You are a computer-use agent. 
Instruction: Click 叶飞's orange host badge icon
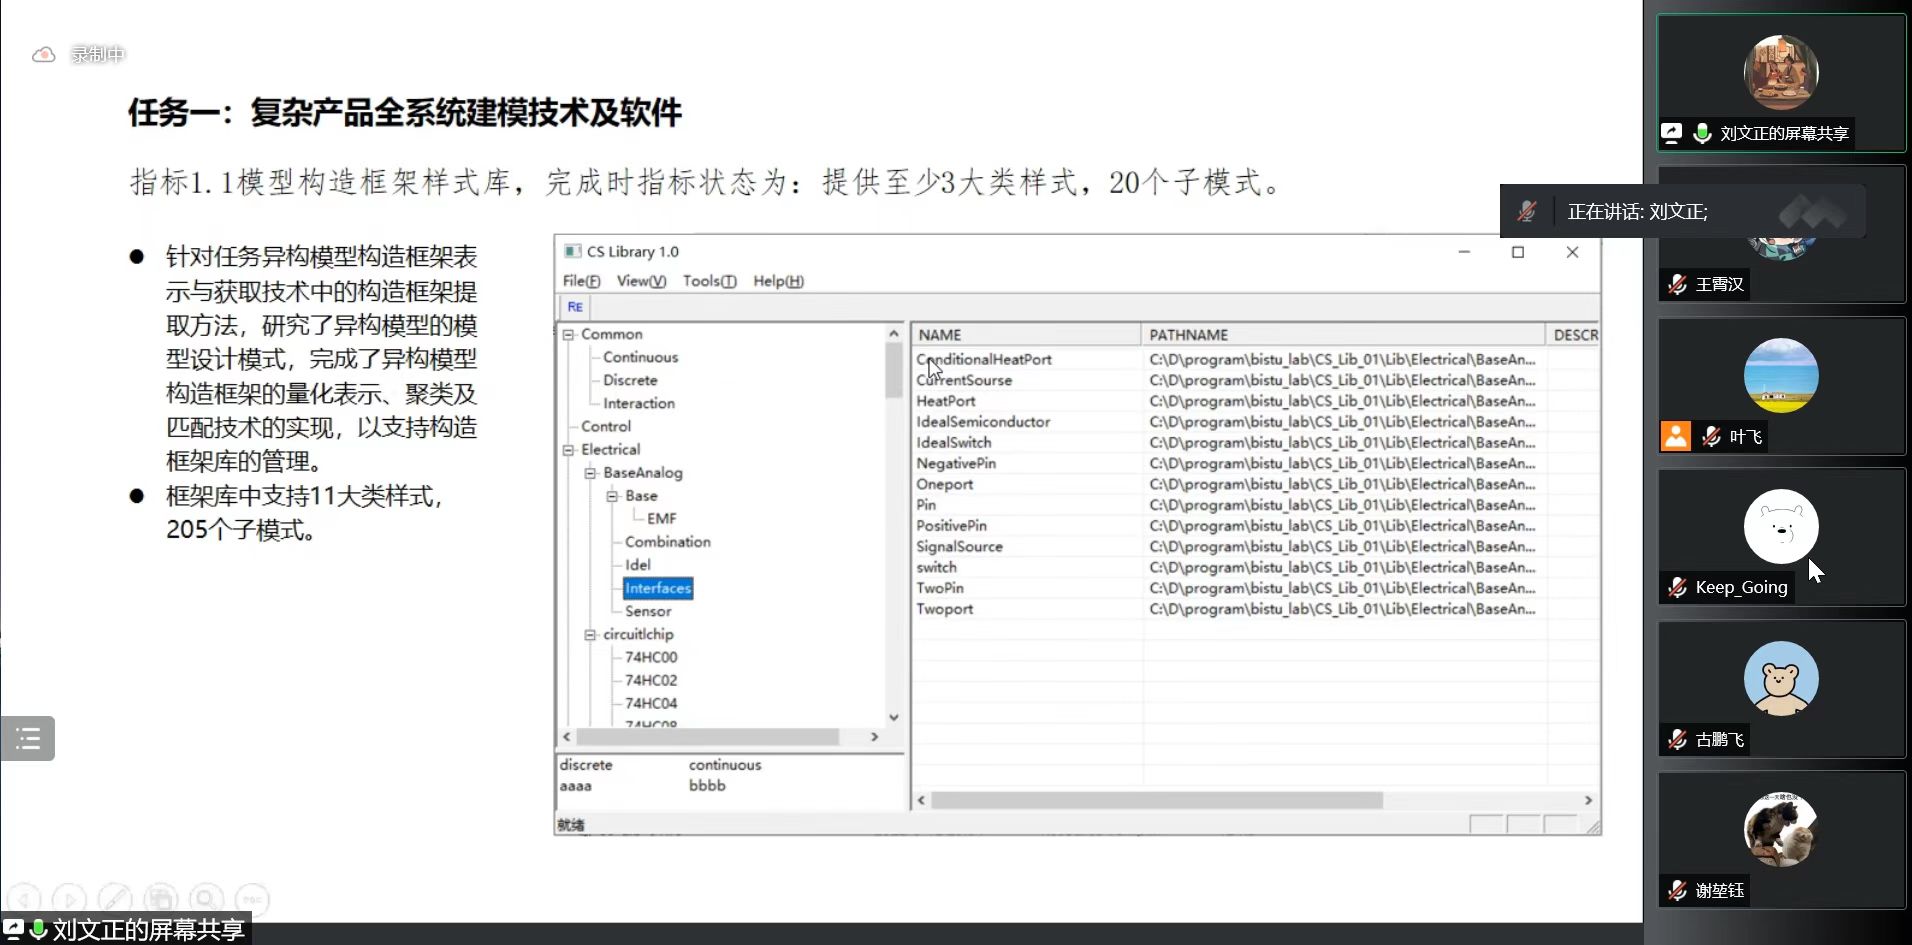1676,436
